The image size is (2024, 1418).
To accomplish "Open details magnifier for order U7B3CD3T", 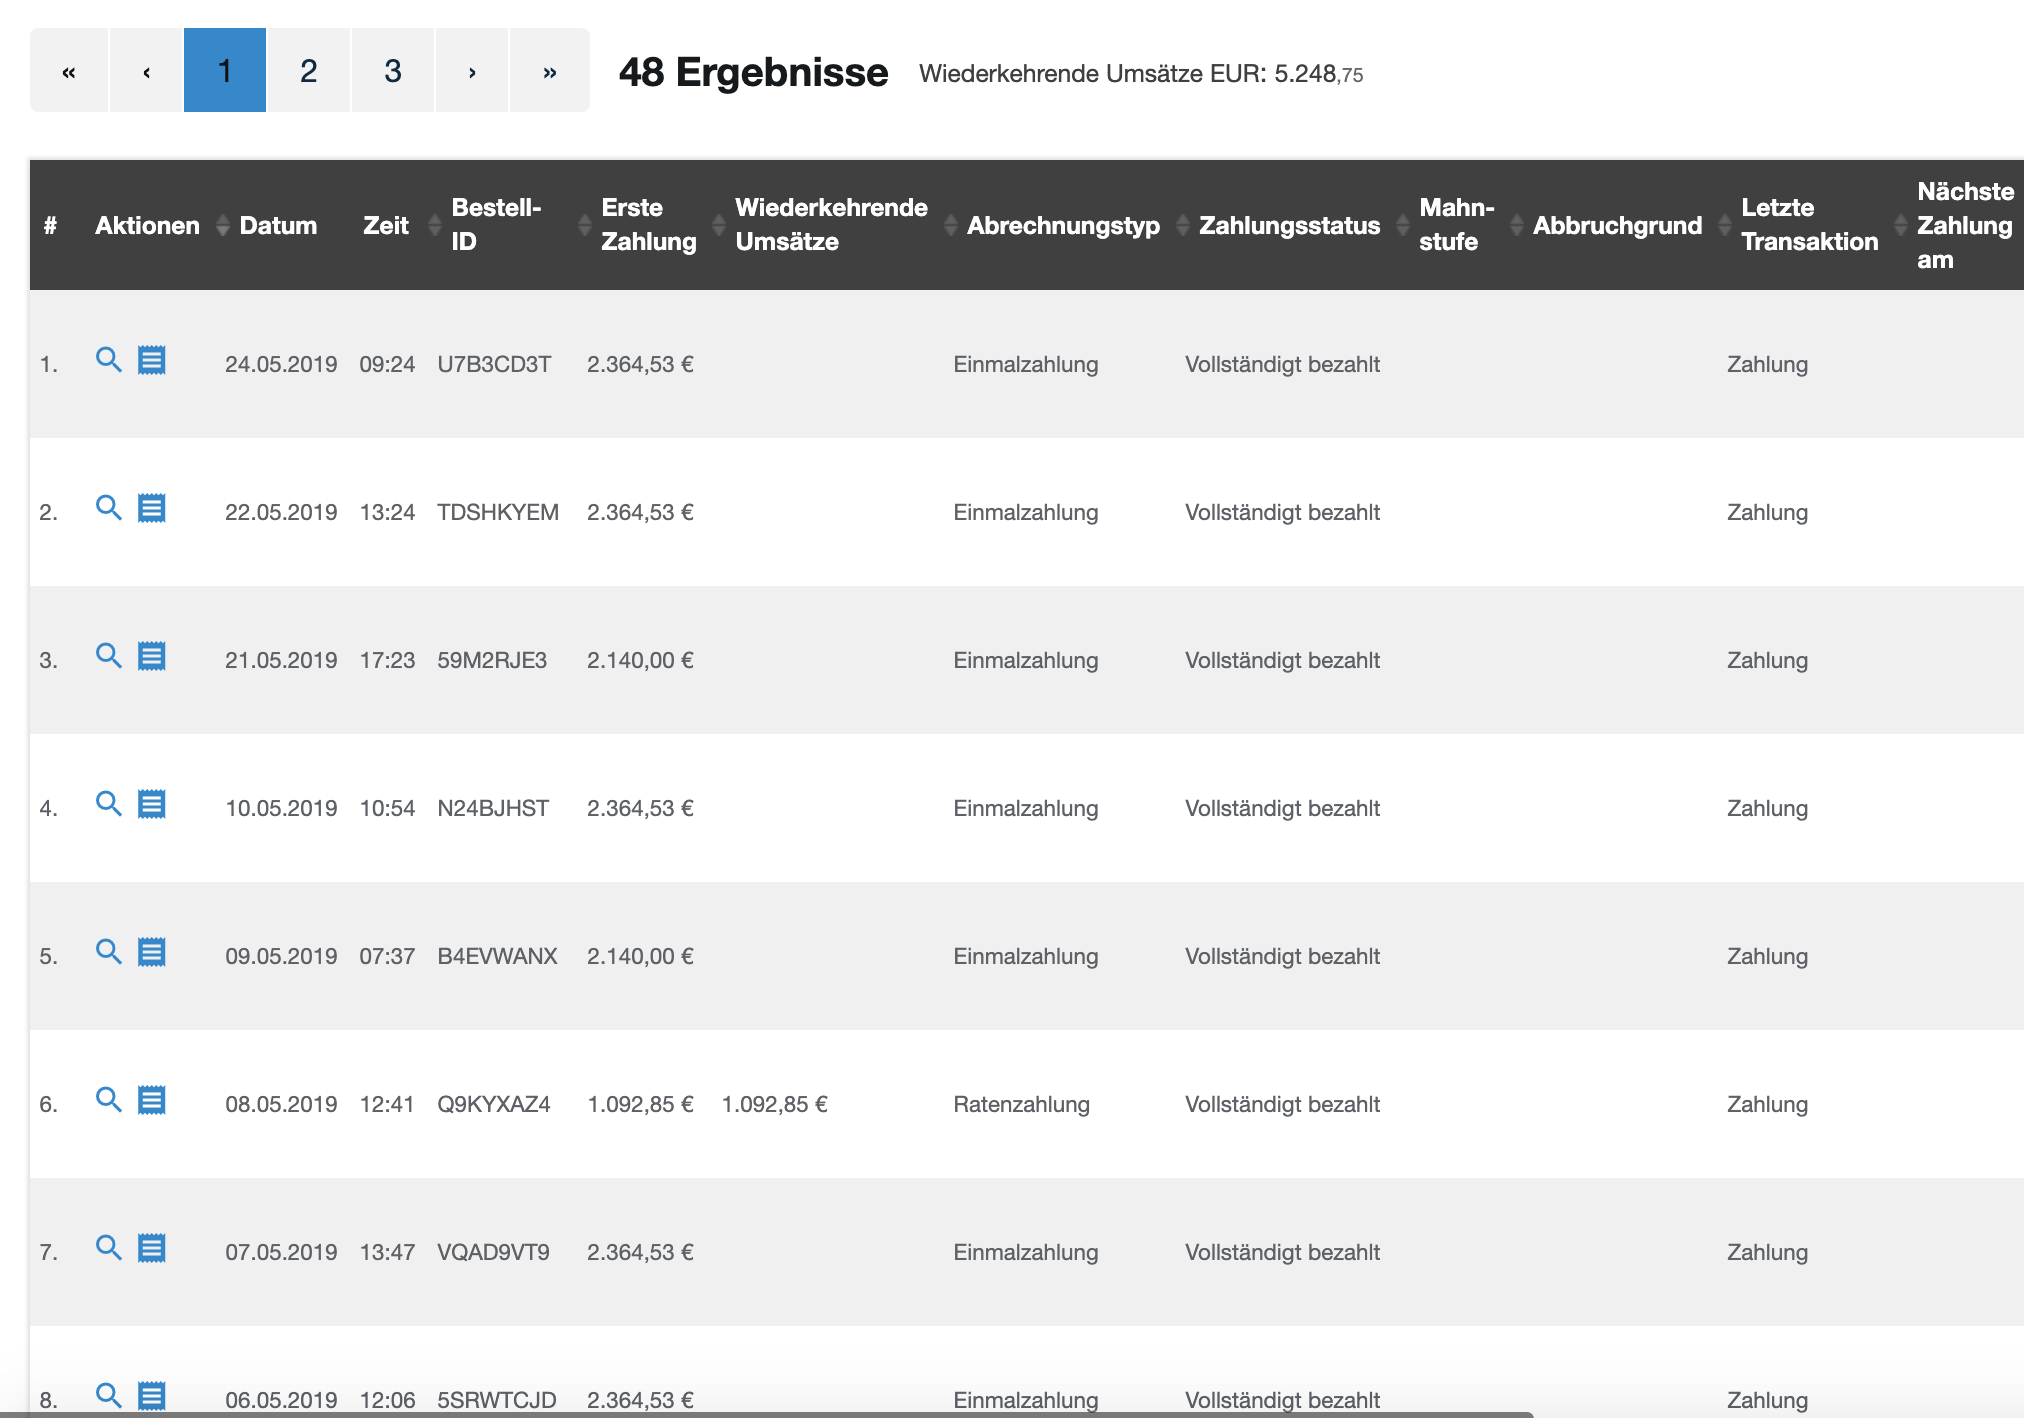I will pyautogui.click(x=108, y=360).
